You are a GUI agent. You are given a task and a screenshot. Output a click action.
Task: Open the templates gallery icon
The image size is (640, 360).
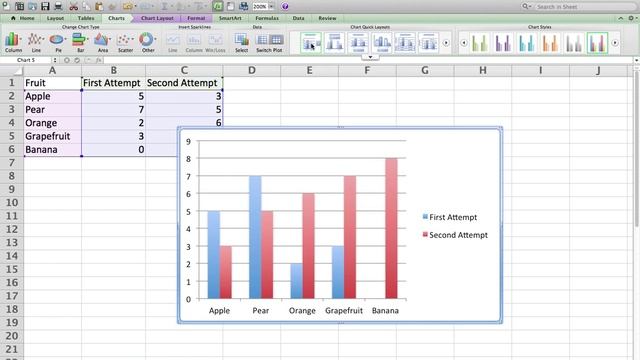(x=19, y=7)
